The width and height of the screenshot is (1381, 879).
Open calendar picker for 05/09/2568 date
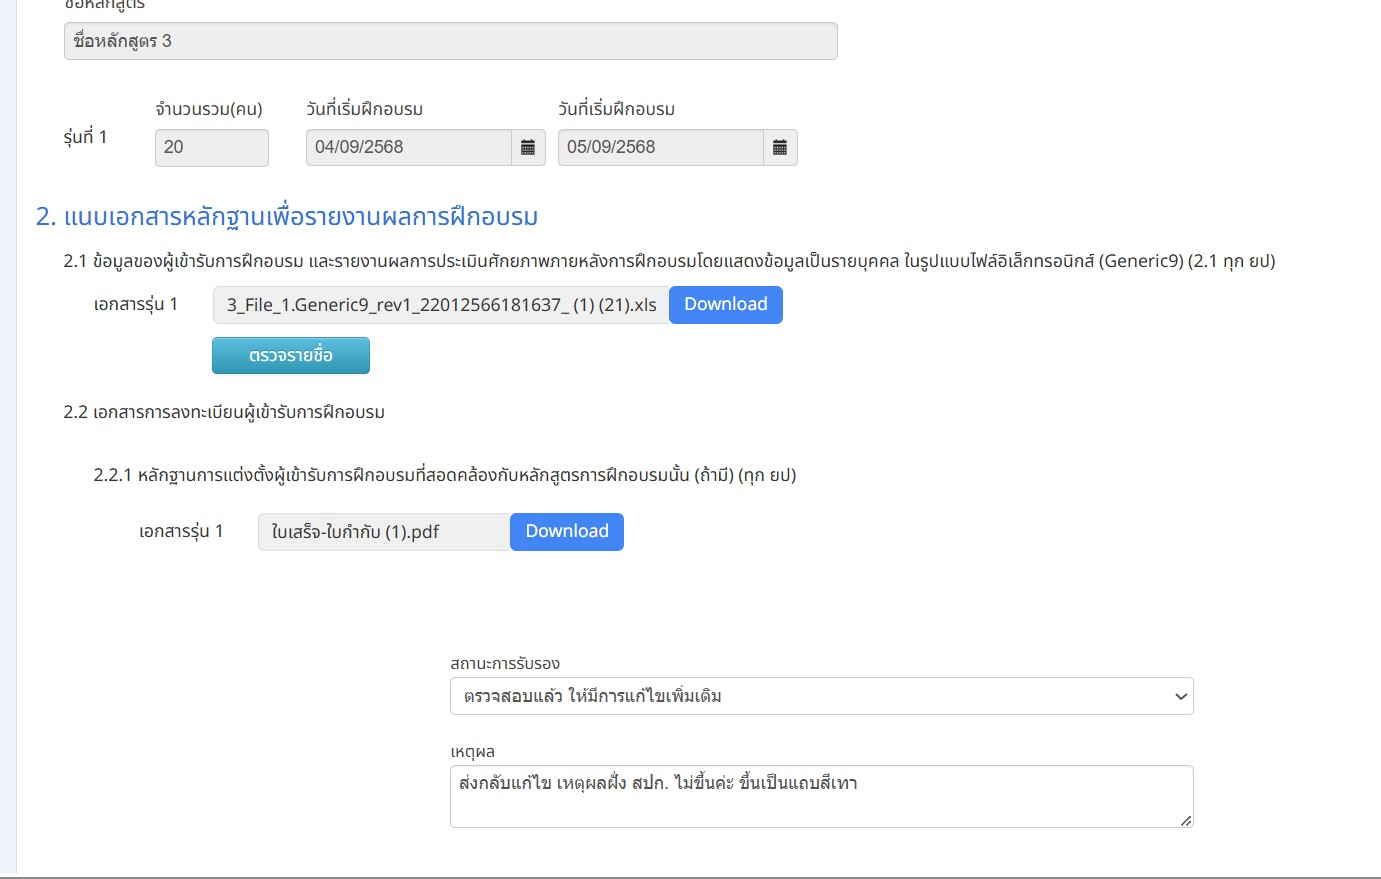780,148
